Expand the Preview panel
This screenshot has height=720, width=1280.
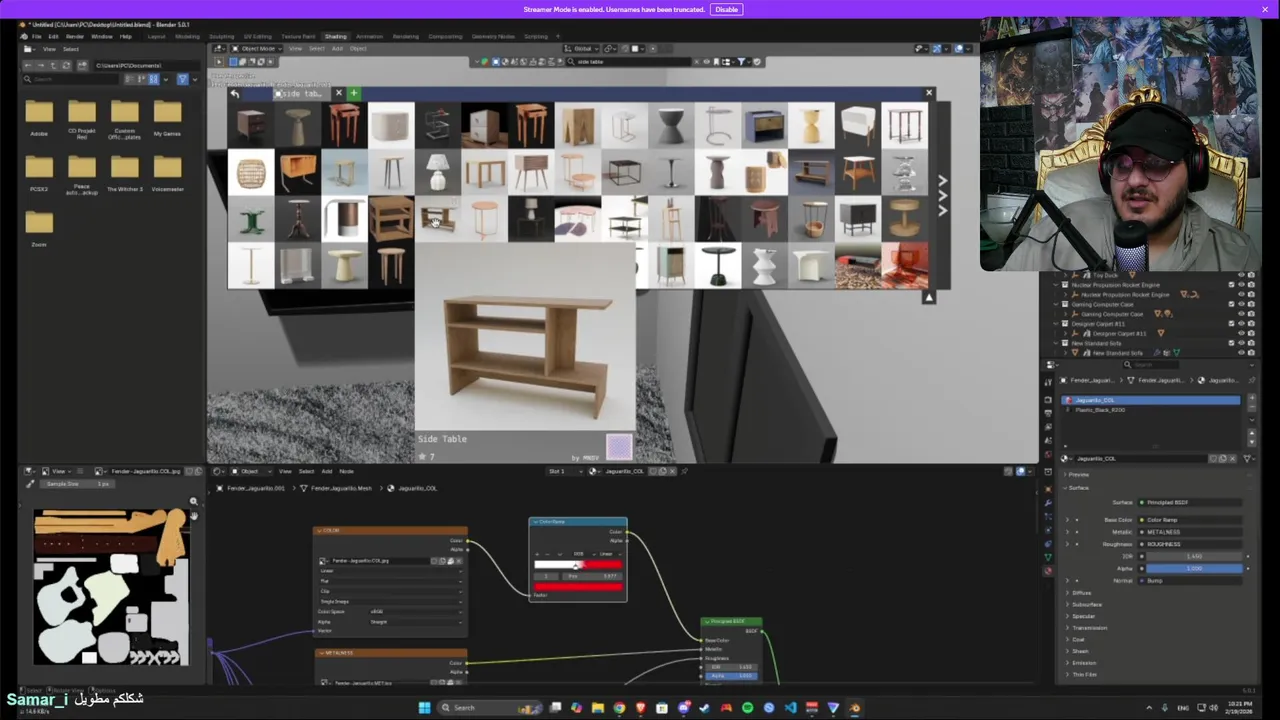click(x=1079, y=474)
